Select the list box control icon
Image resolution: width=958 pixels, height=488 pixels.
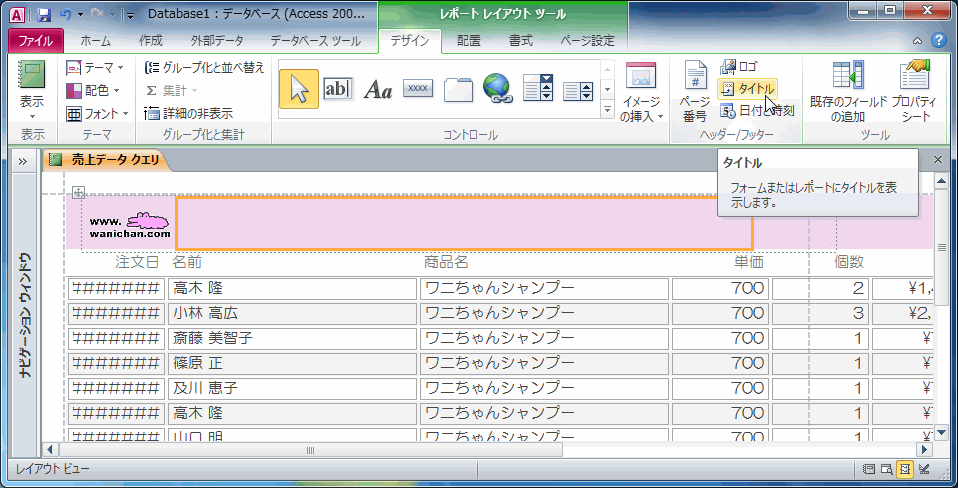tap(578, 91)
